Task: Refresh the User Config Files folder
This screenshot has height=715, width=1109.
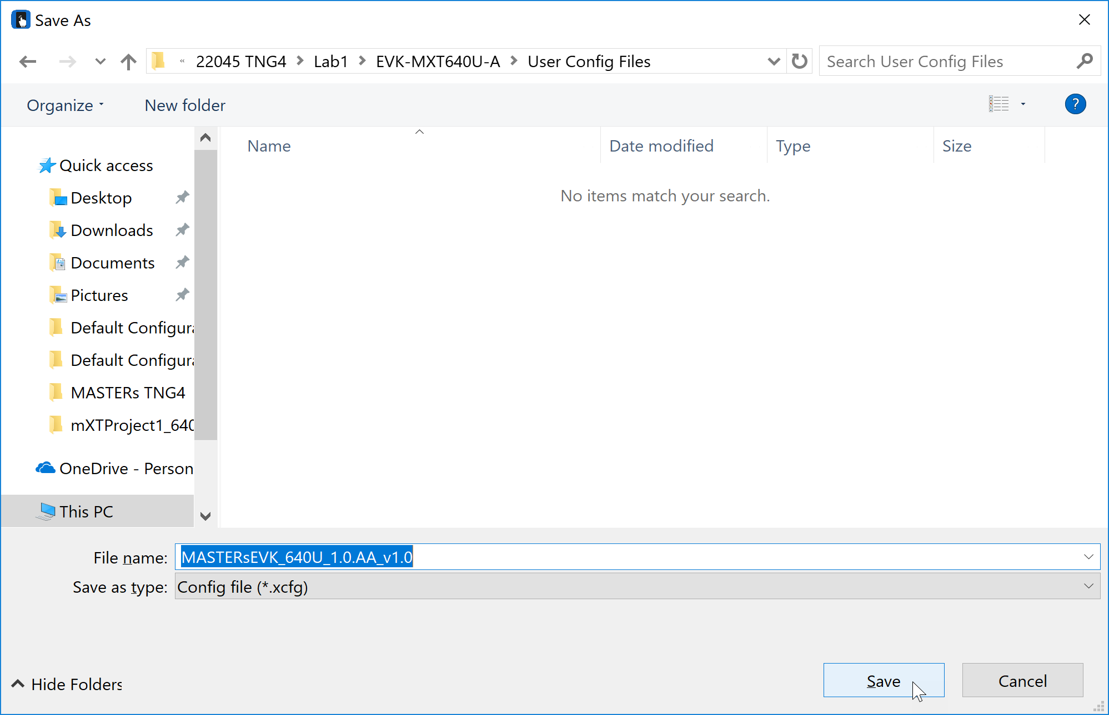Action: (x=799, y=62)
